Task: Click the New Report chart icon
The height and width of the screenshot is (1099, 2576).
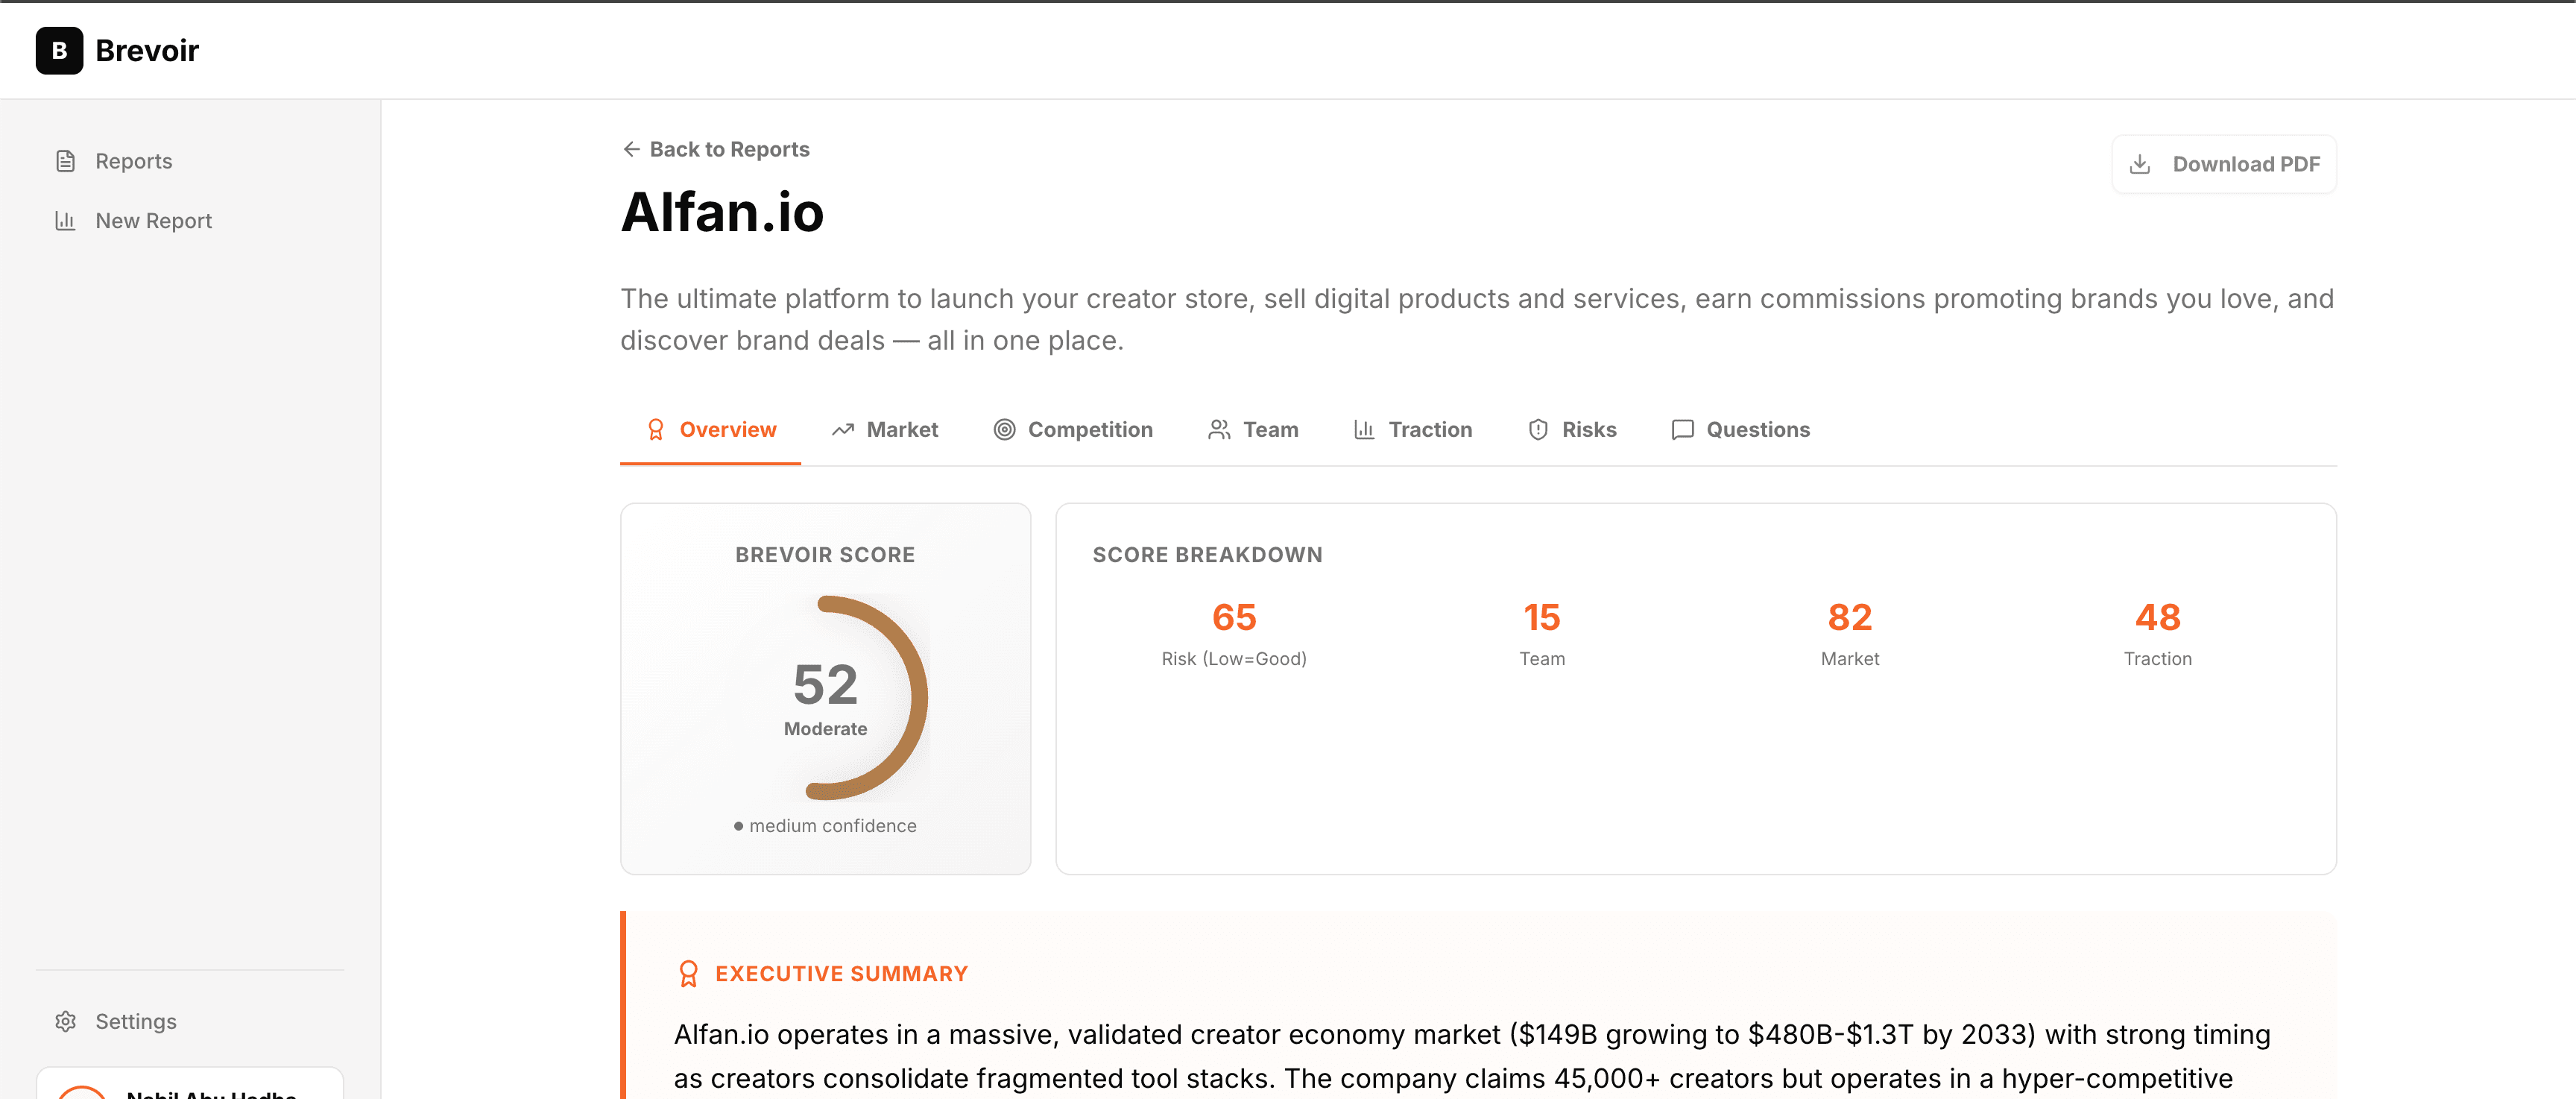Action: (x=65, y=220)
